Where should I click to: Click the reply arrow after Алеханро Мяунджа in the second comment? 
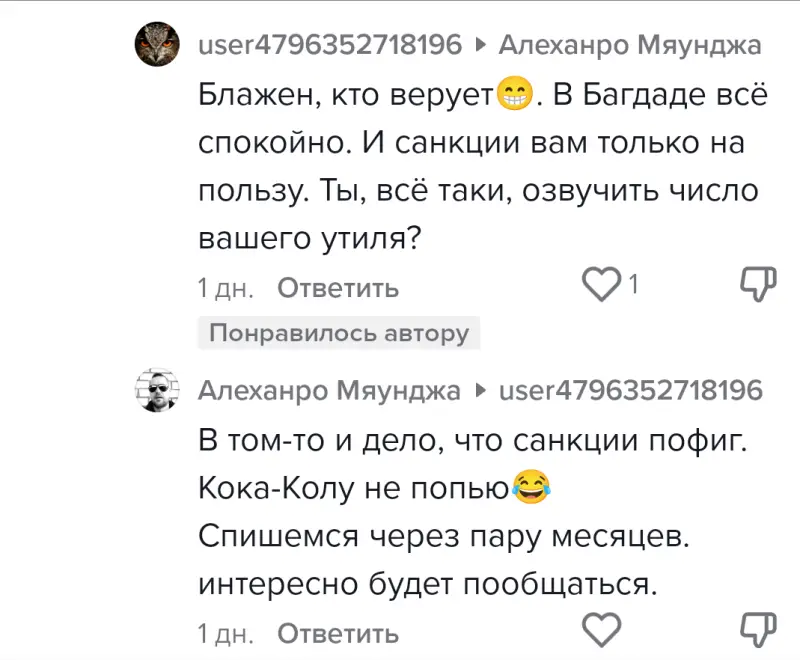[480, 390]
